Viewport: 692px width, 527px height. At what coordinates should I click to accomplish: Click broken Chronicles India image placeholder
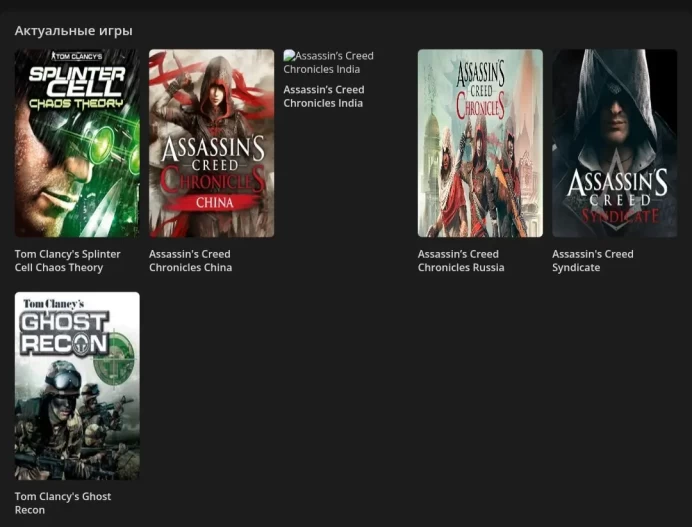click(328, 62)
